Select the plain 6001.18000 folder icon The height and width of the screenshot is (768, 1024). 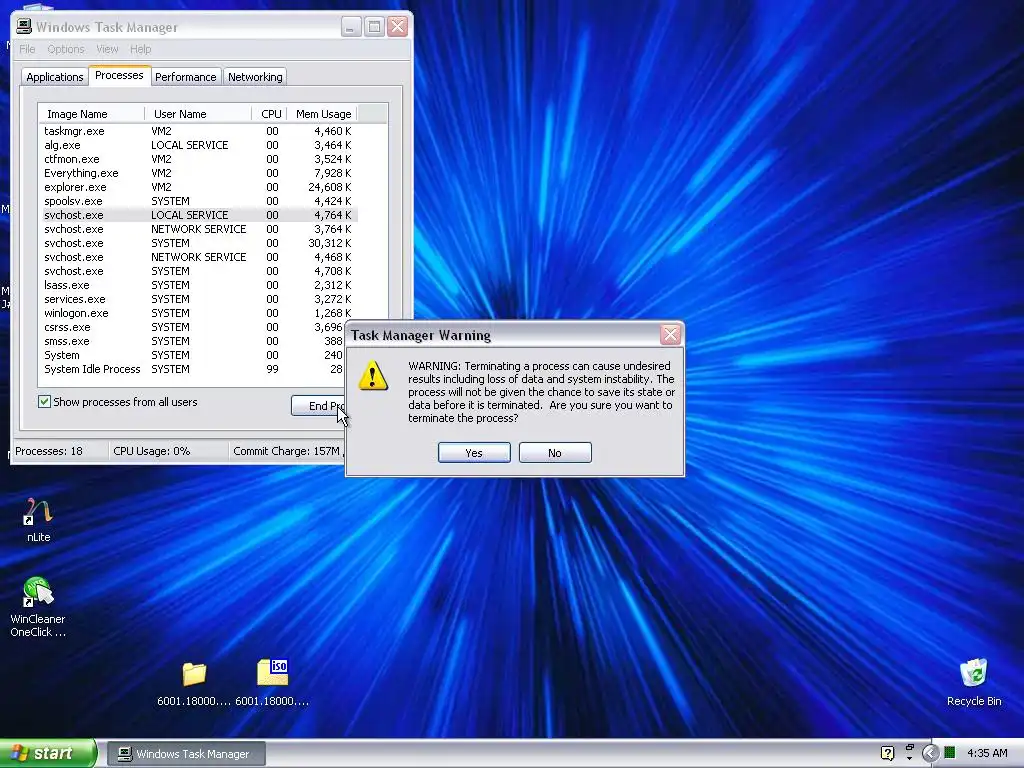(194, 682)
